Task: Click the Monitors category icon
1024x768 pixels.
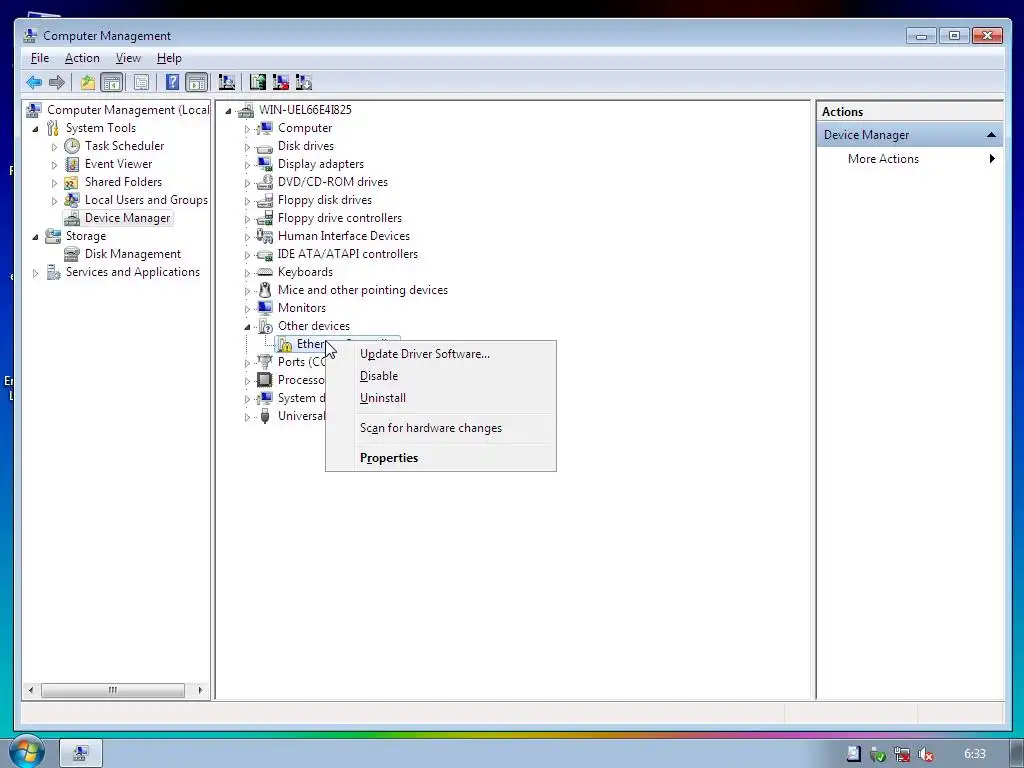Action: (264, 308)
